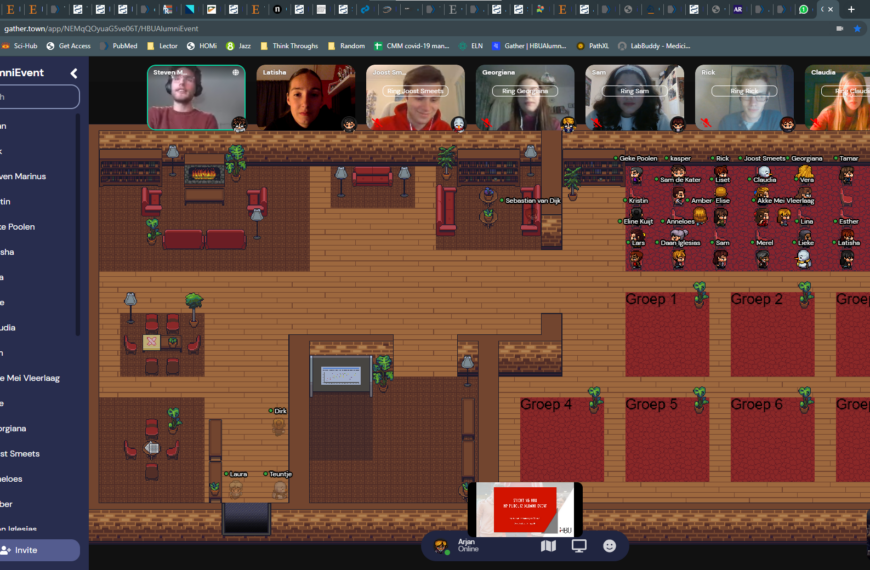
Task: Expand Steven M.'s video with the corner icon
Action: [x=236, y=73]
